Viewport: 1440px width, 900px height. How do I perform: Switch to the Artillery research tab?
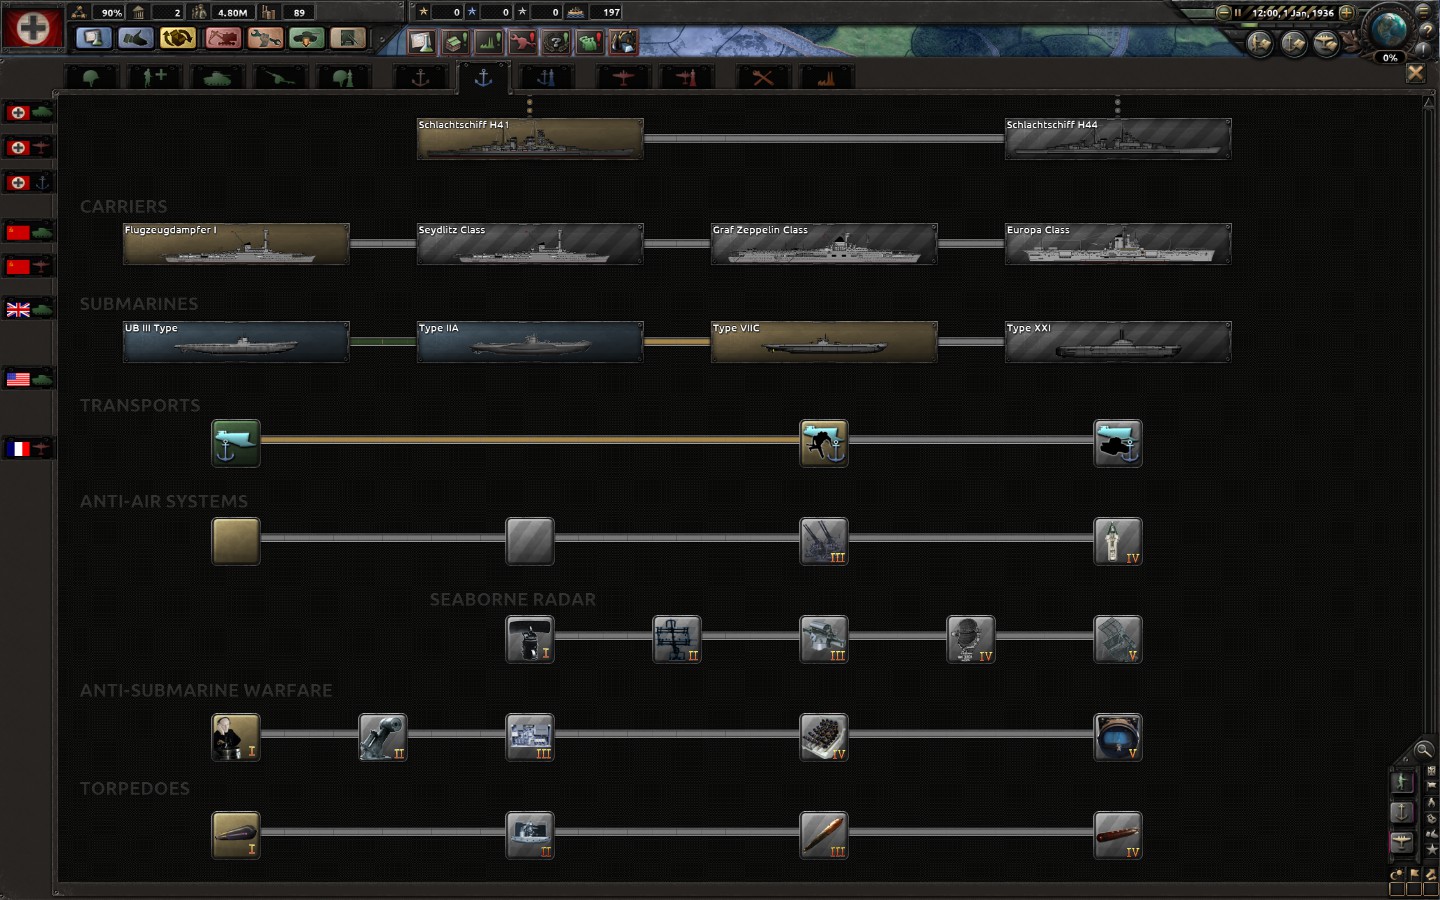[x=279, y=77]
